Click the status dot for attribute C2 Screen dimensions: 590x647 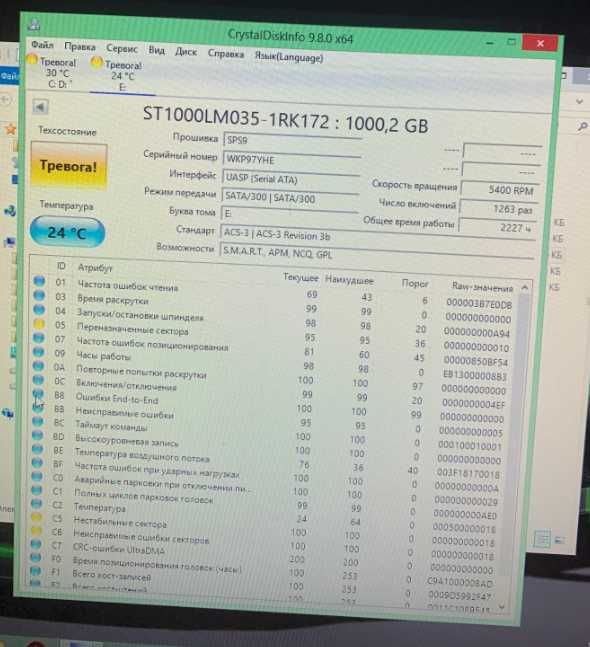(36, 503)
